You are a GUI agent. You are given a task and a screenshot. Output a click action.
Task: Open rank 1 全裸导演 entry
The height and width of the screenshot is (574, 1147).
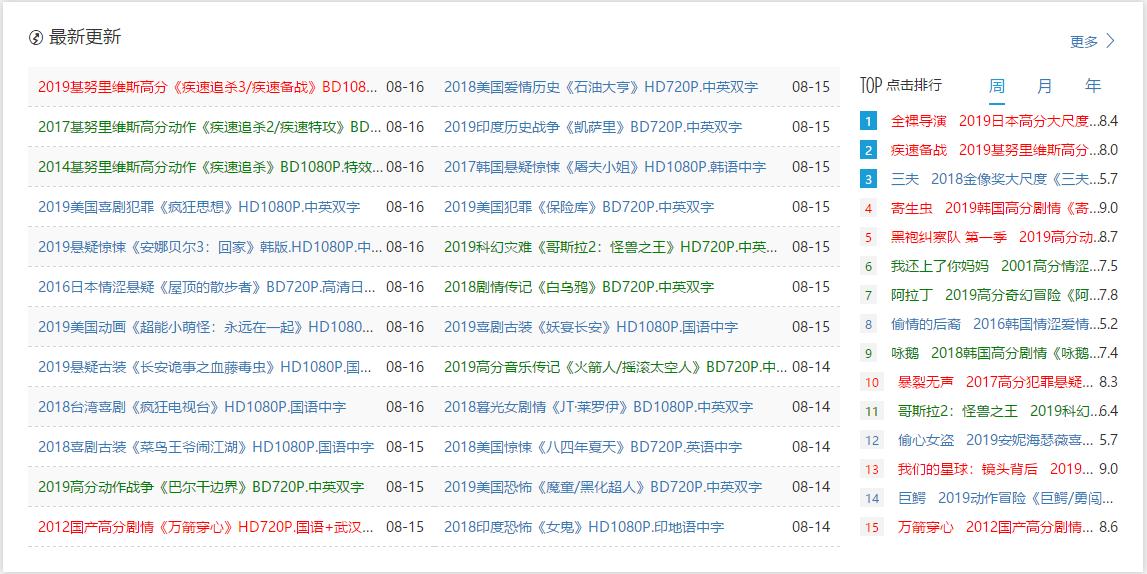pyautogui.click(x=995, y=121)
